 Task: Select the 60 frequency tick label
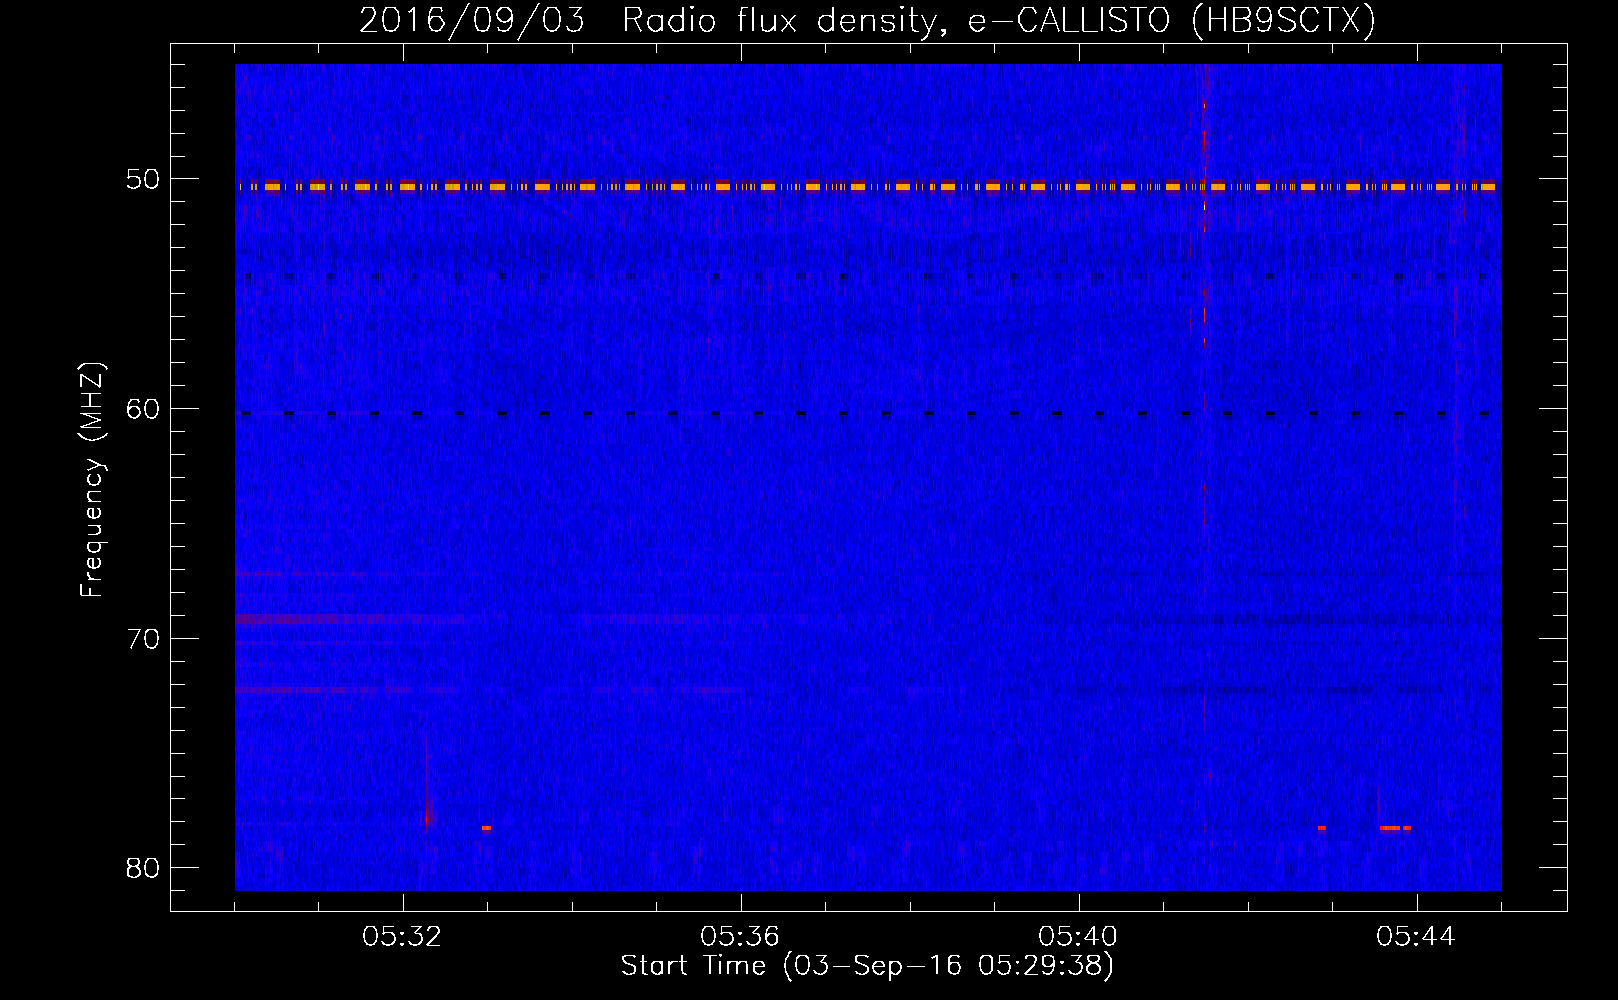pos(143,408)
